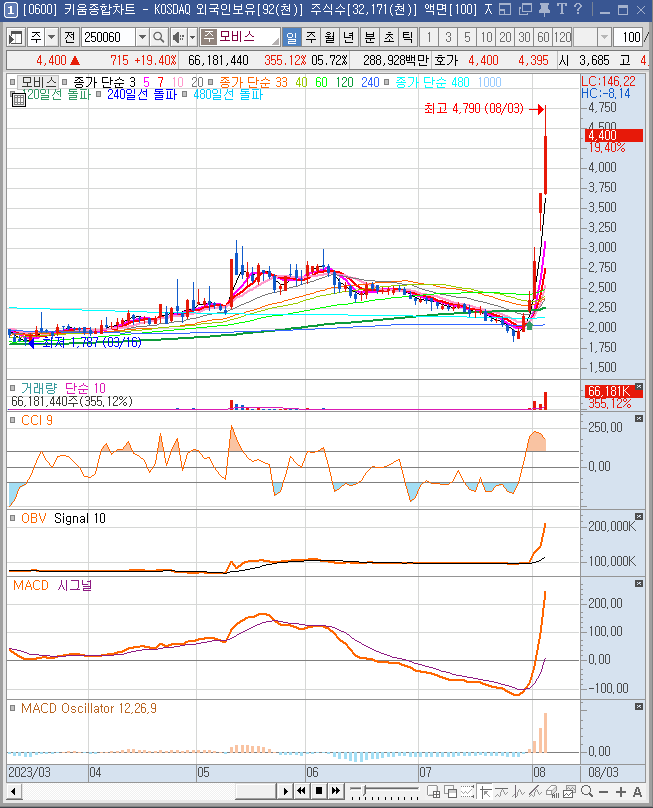This screenshot has height=808, width=653.
Task: Open the stock code 250060 dropdown
Action: (142, 37)
